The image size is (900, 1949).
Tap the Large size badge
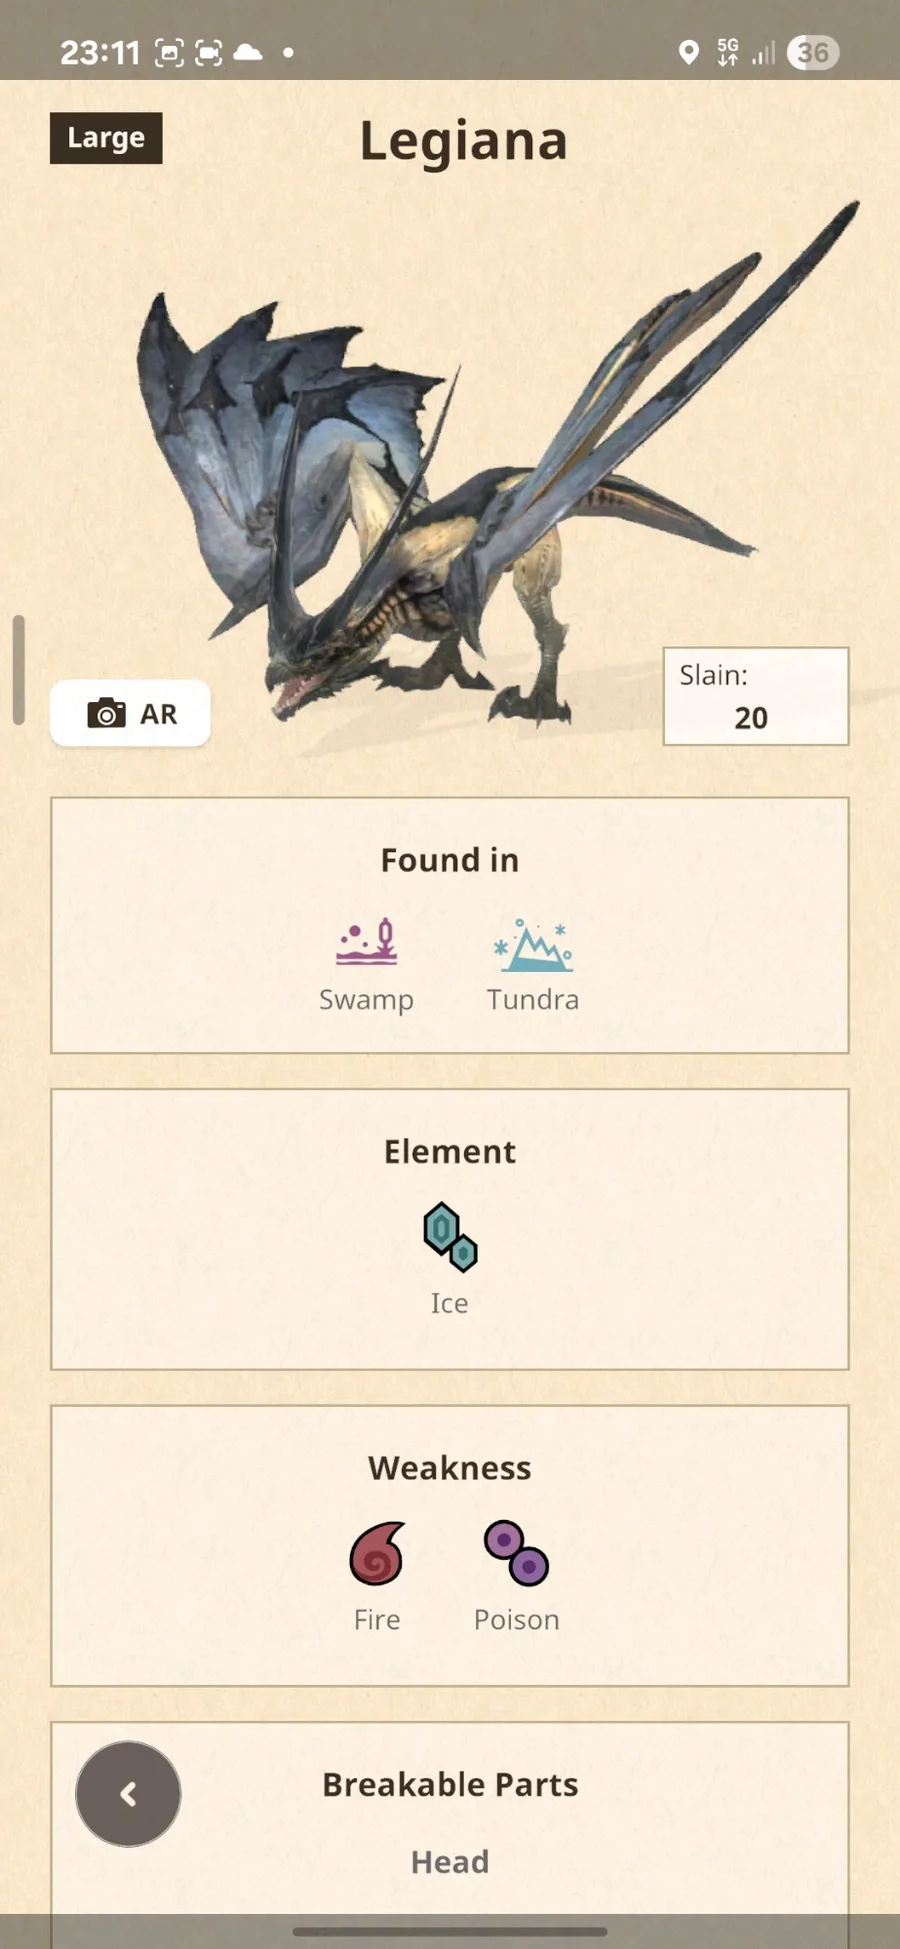pos(106,138)
